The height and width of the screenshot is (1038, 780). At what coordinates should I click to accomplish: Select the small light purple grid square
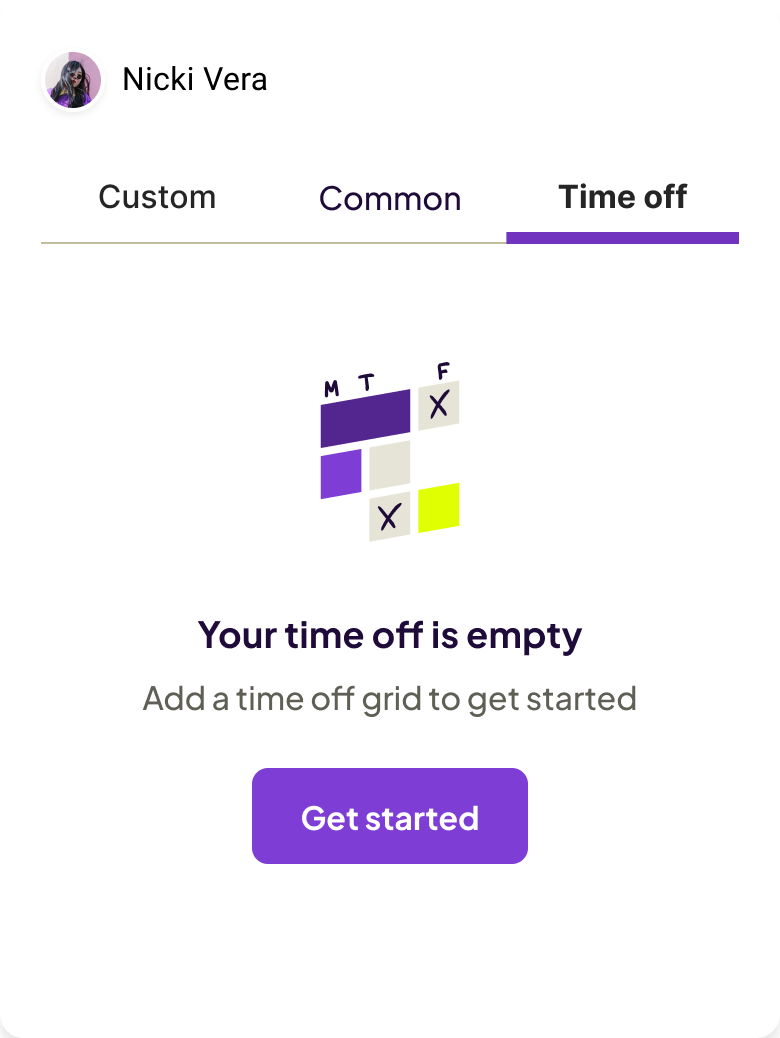click(341, 472)
